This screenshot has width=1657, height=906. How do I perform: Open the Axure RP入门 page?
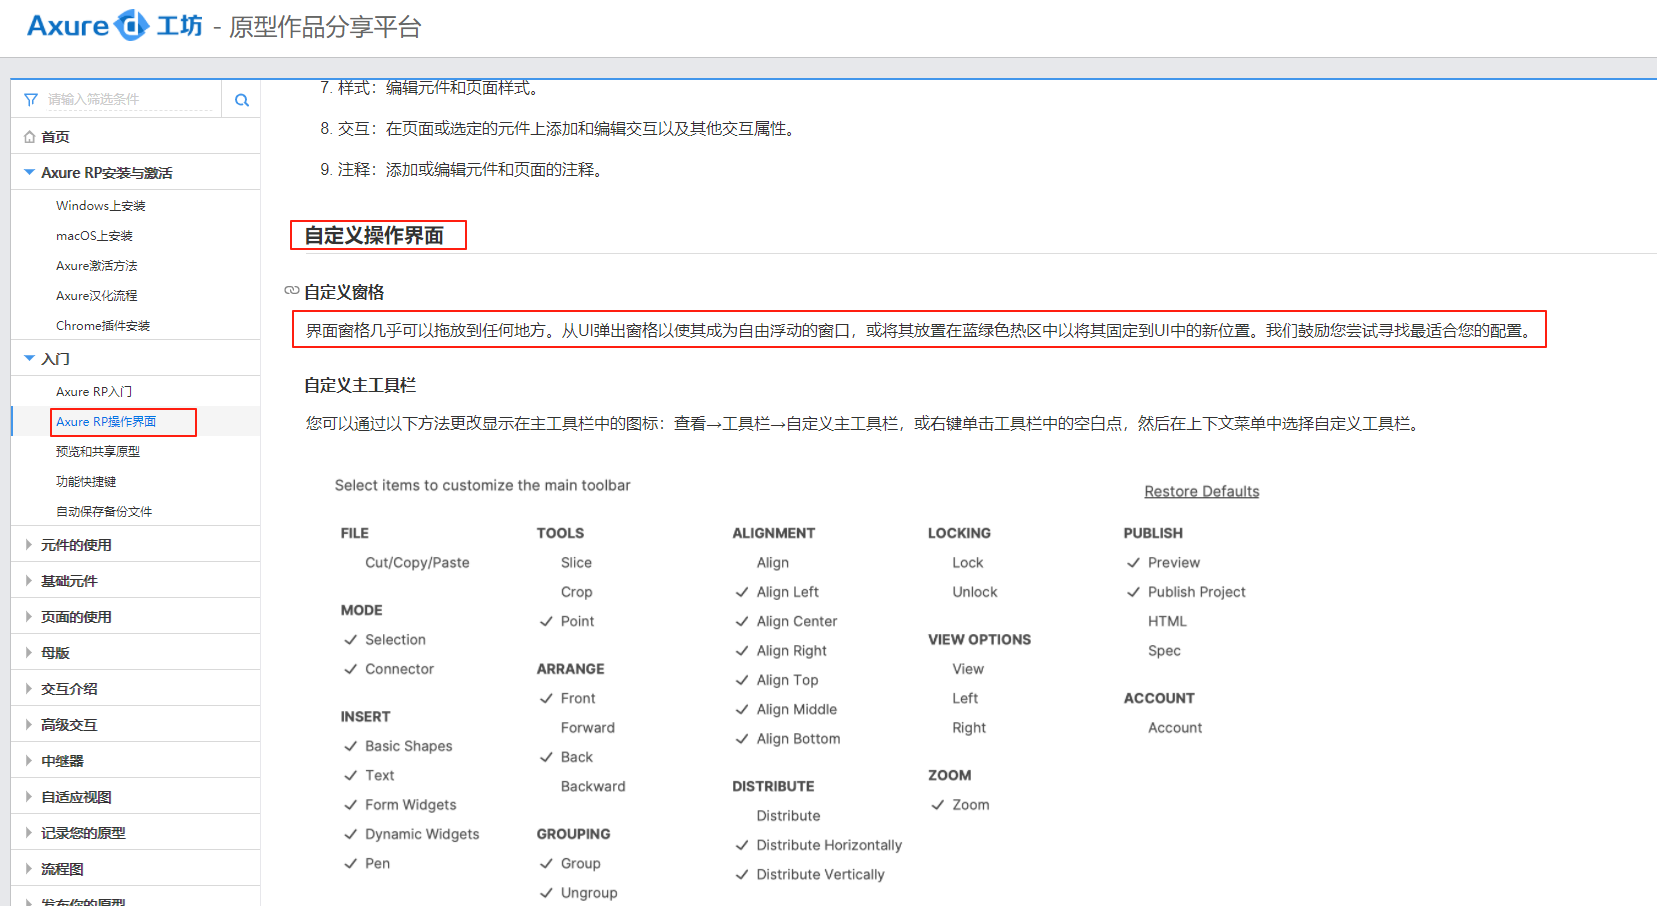94,392
